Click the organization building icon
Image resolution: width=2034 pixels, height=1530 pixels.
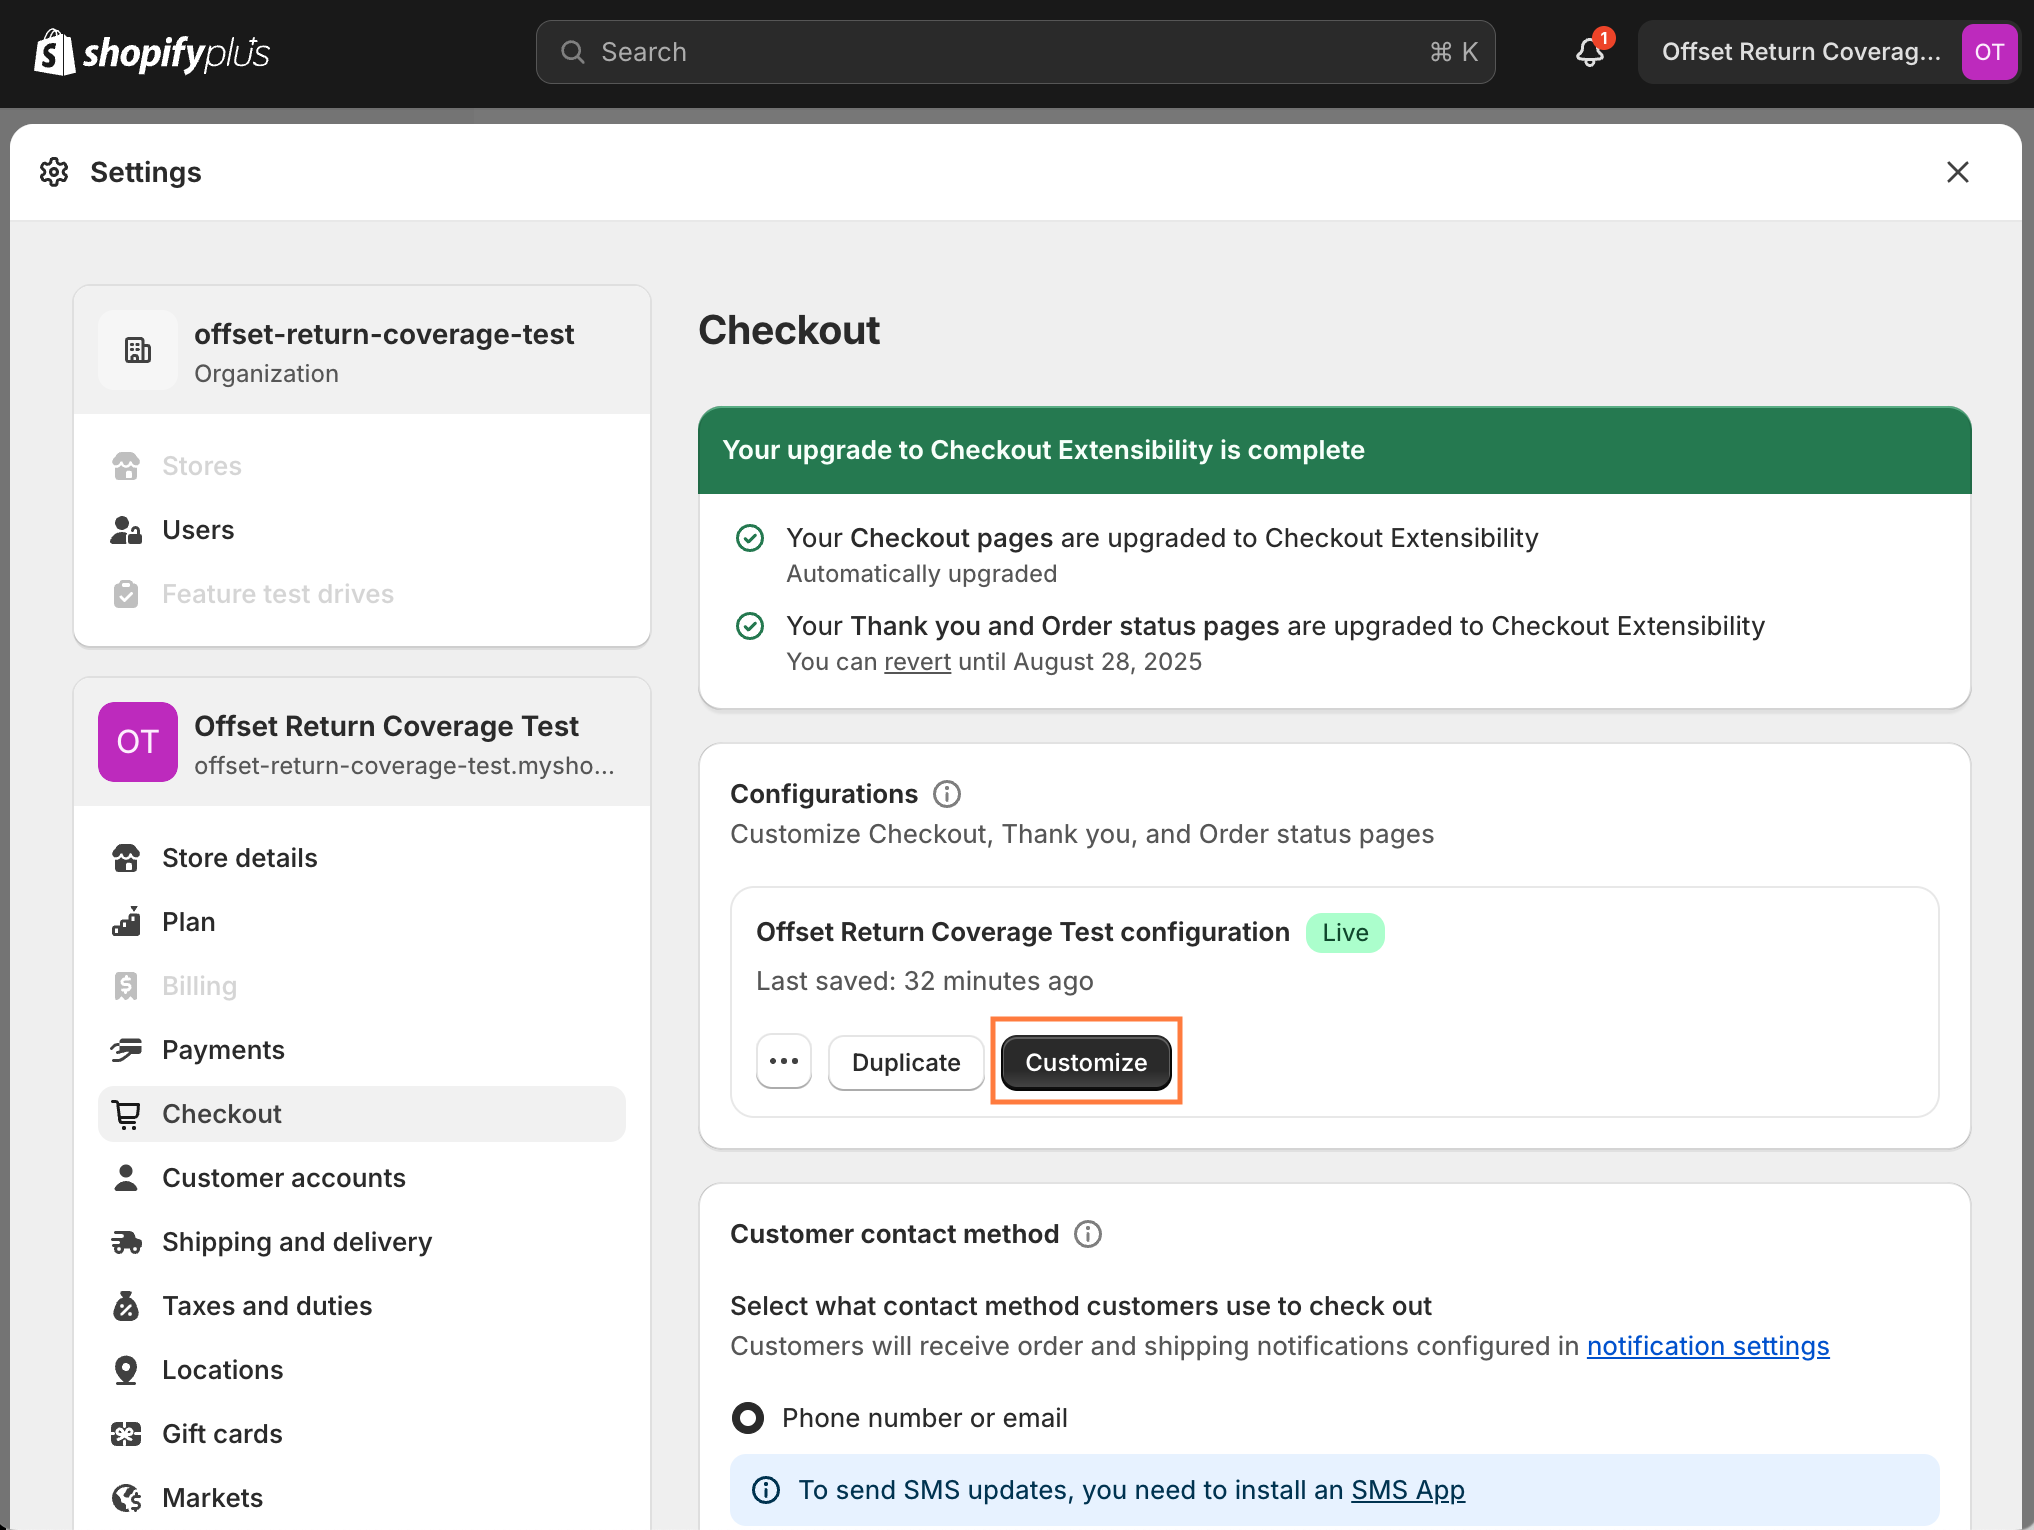138,350
